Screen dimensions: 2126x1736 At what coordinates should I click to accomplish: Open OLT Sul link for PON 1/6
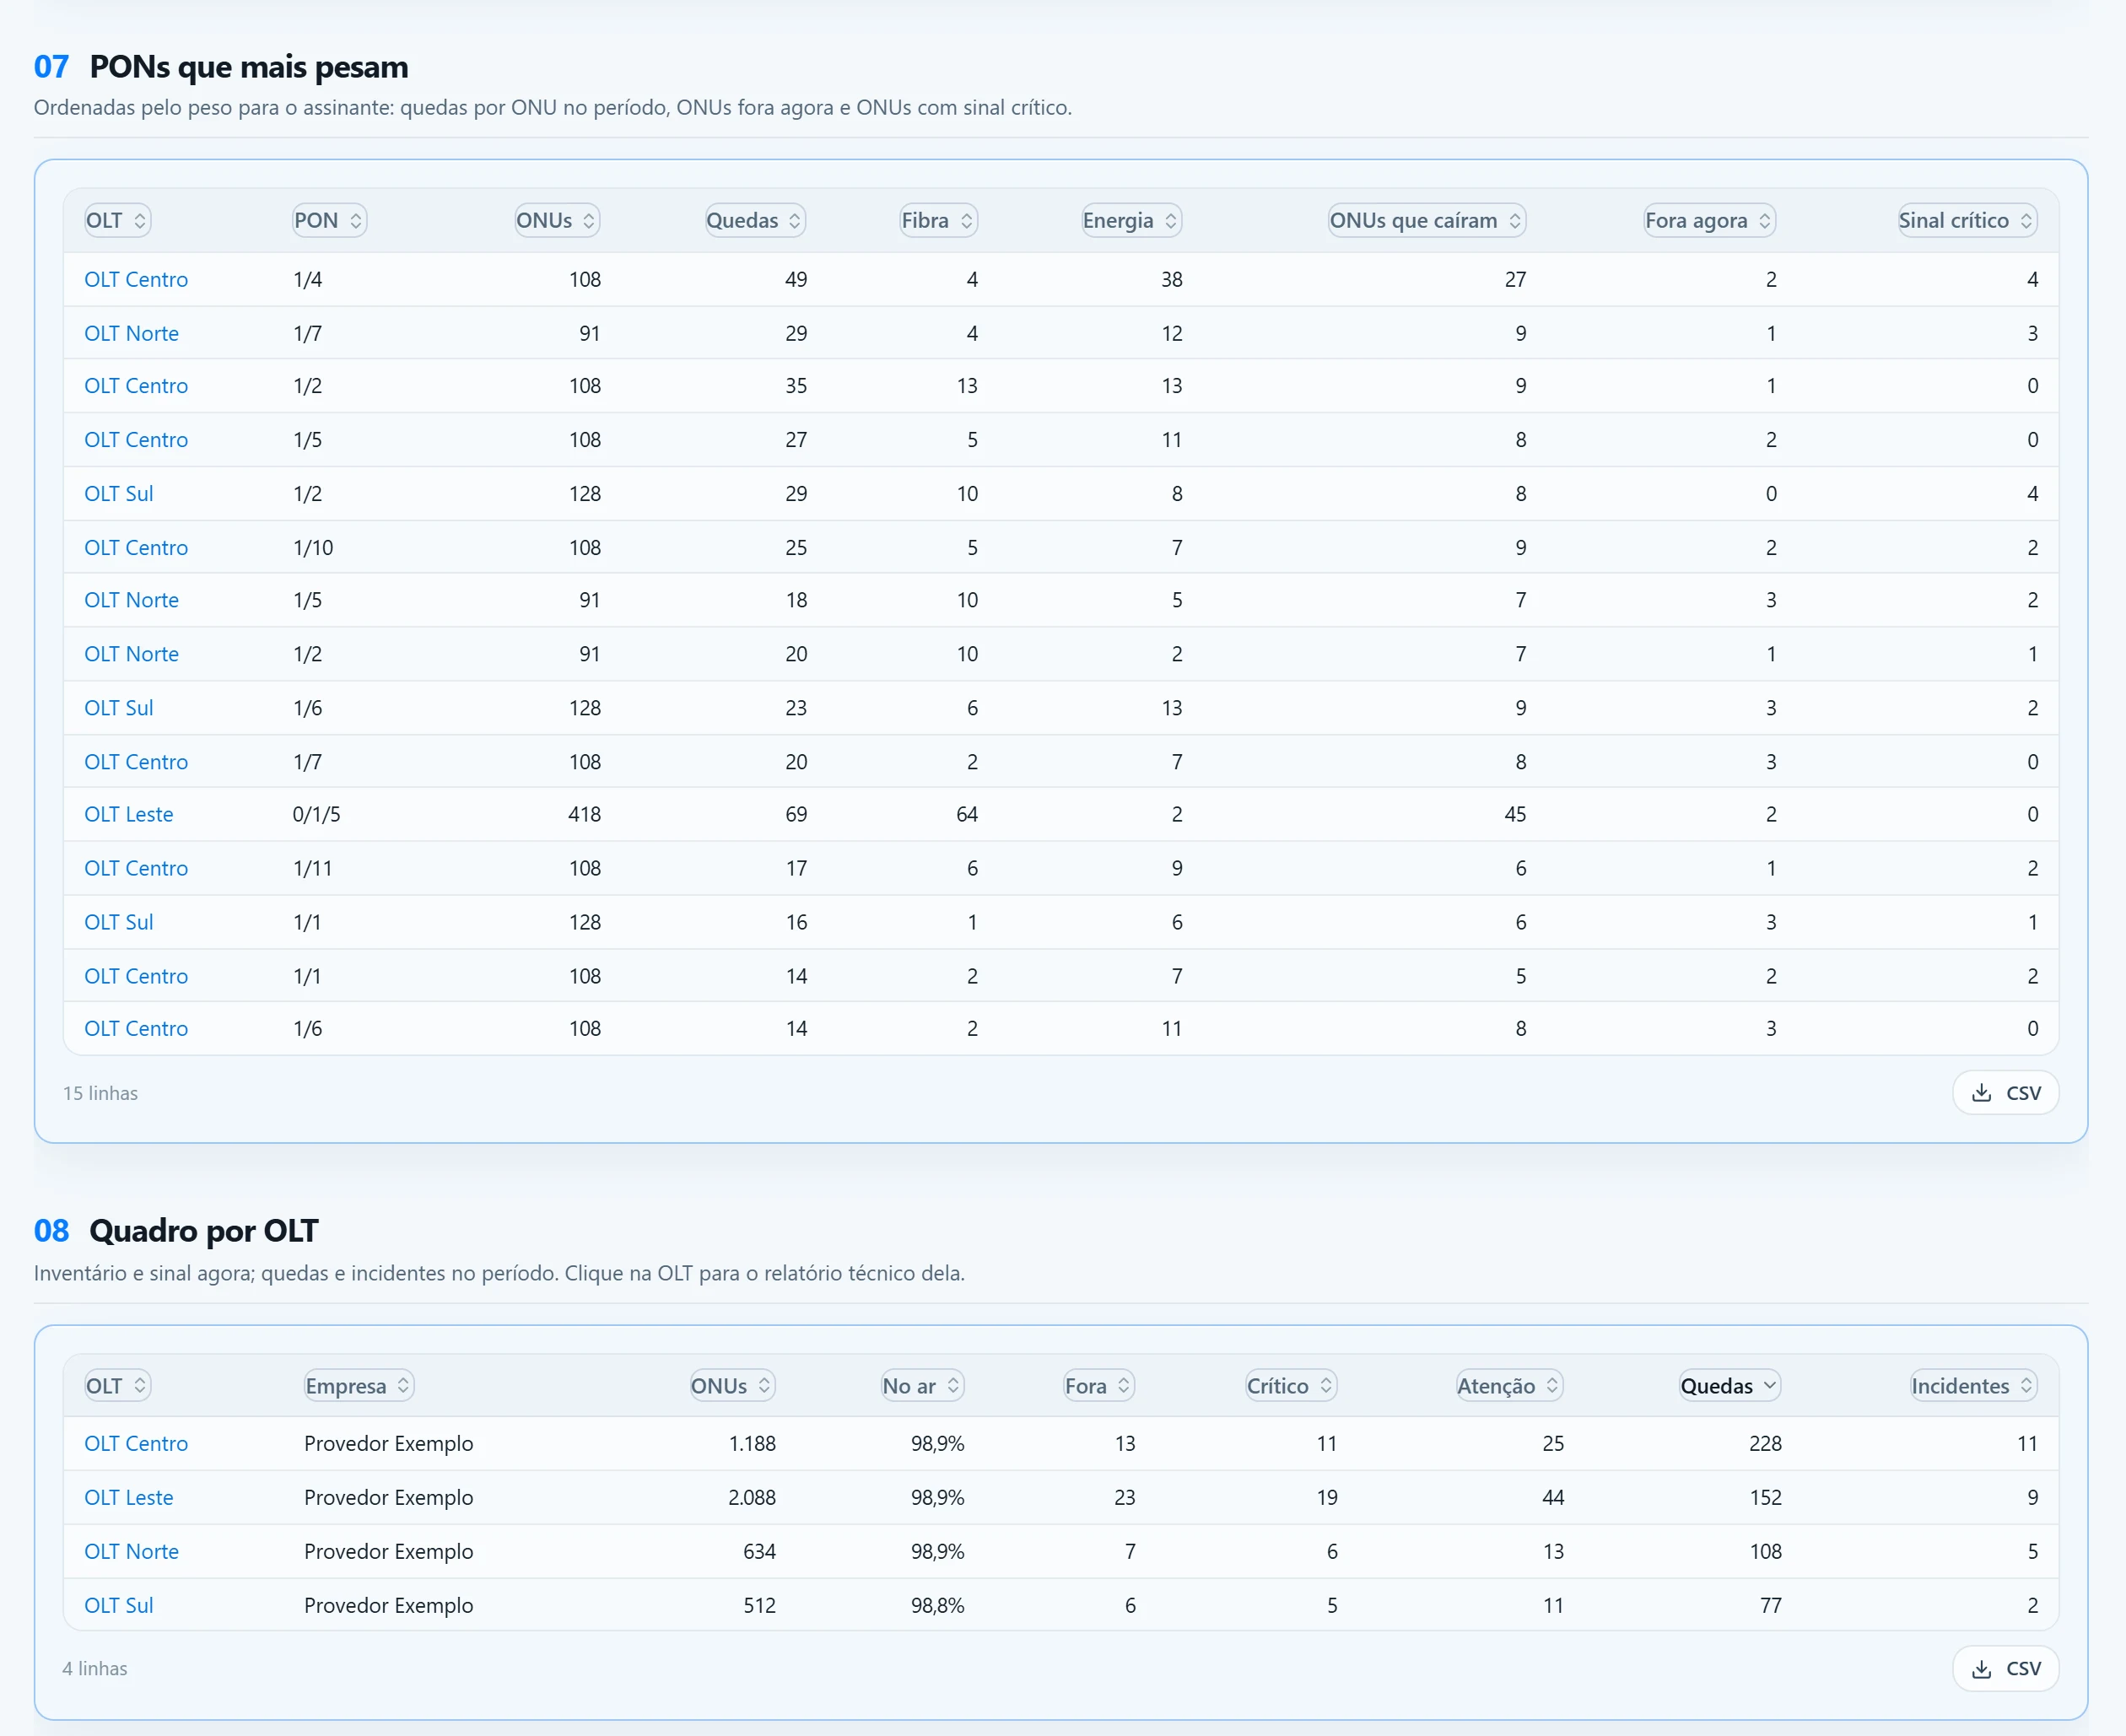pyautogui.click(x=119, y=708)
